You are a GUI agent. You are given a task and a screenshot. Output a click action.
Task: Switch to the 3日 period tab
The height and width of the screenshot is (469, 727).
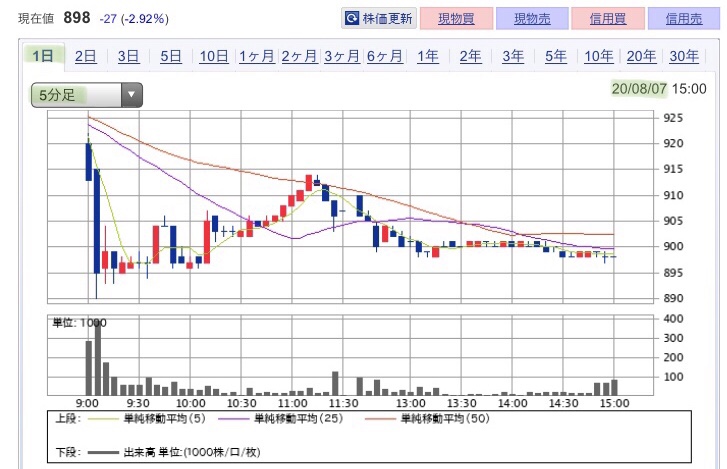click(128, 56)
